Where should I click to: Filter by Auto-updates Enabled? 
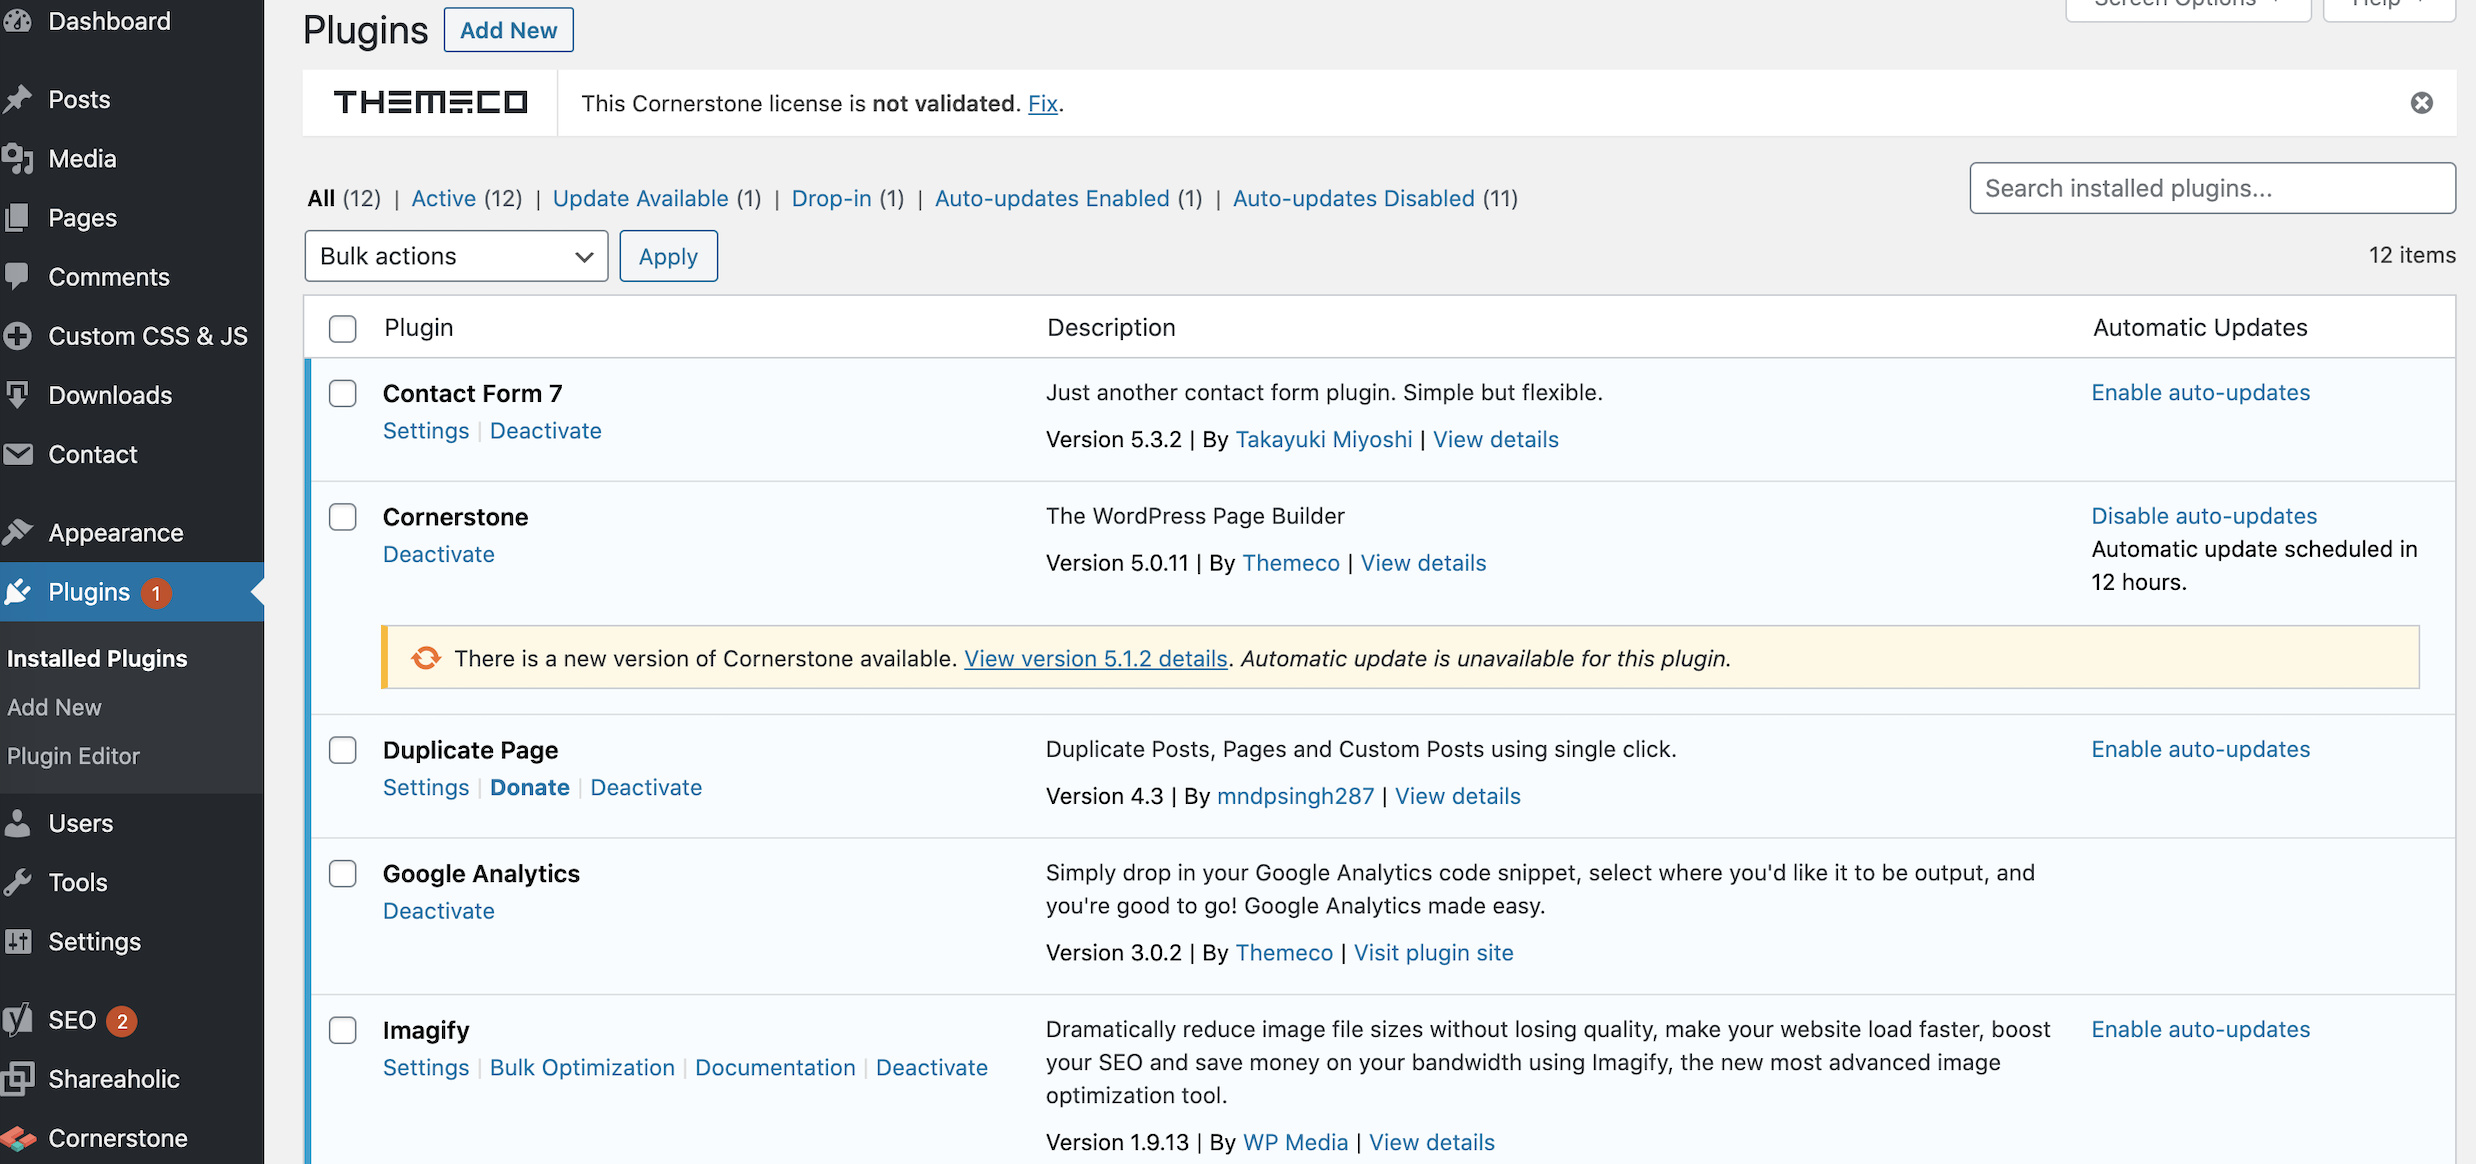tap(1052, 198)
